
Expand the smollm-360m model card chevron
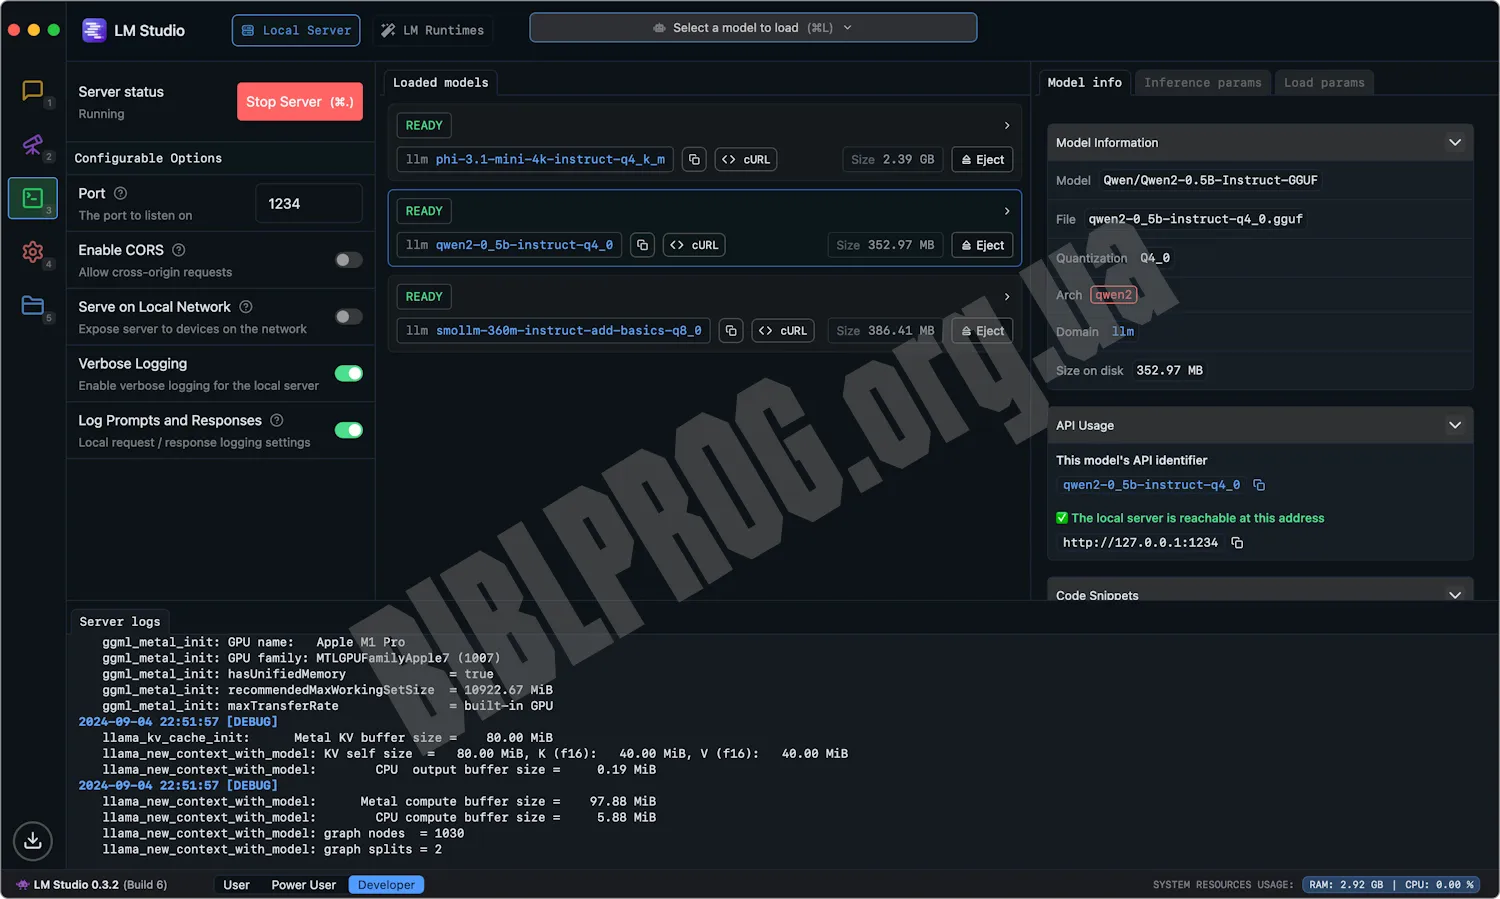(1007, 297)
